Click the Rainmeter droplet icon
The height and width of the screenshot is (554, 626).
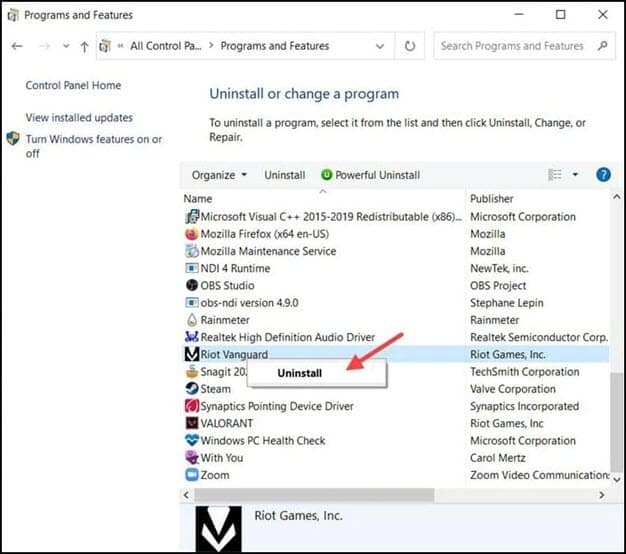coord(192,320)
